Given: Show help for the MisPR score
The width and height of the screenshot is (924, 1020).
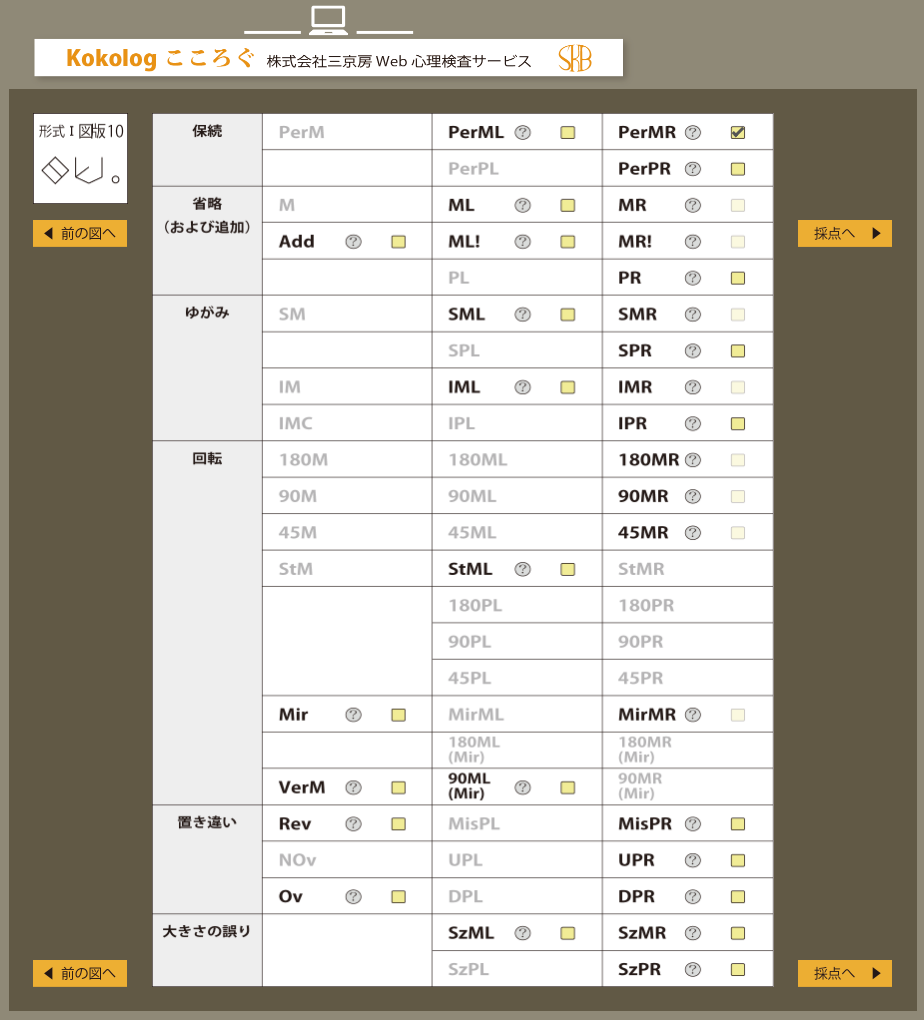Looking at the screenshot, I should 692,824.
